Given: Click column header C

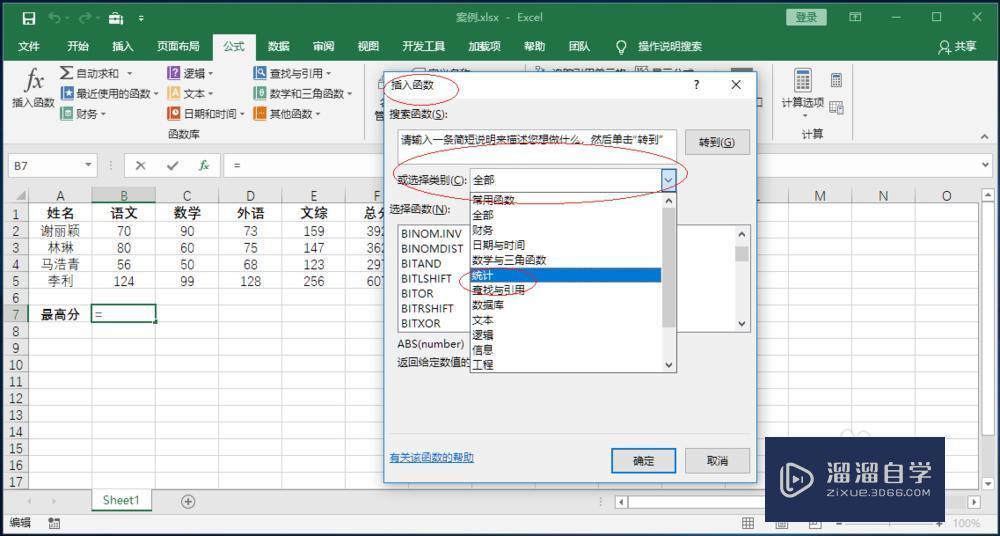Looking at the screenshot, I should tap(187, 195).
